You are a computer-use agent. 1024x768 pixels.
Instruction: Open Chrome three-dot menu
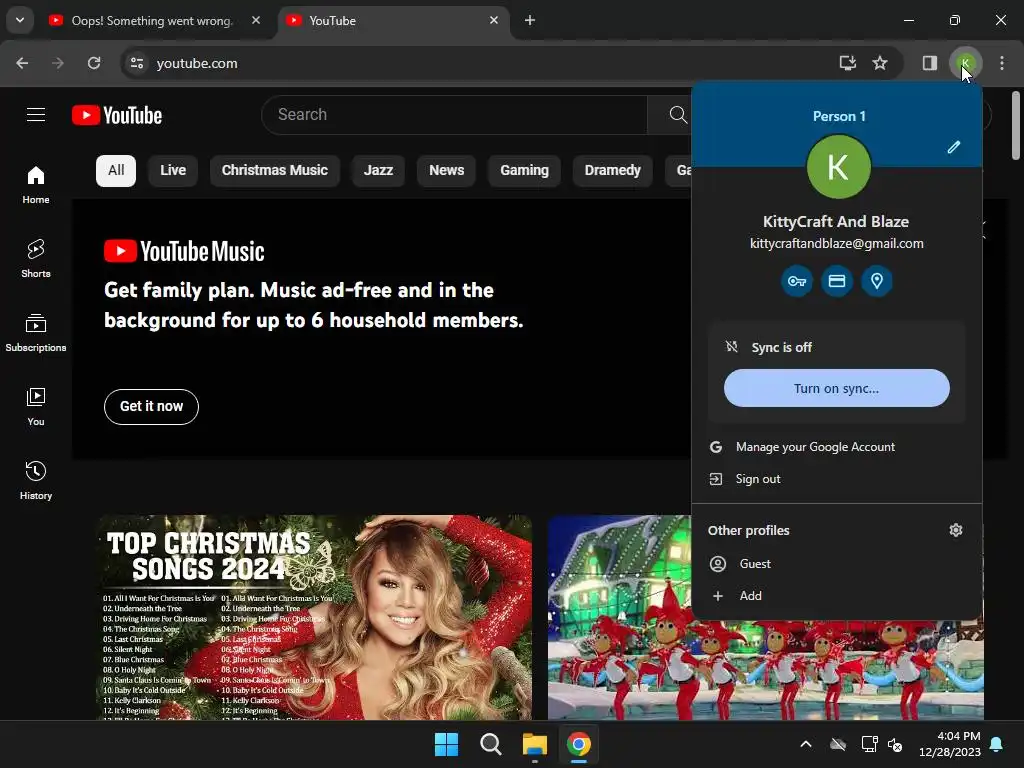pos(1002,63)
